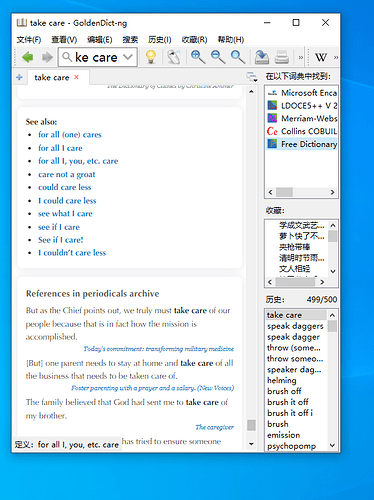The width and height of the screenshot is (374, 500).
Task: Click the light bulb toolbar icon
Action: point(151,57)
